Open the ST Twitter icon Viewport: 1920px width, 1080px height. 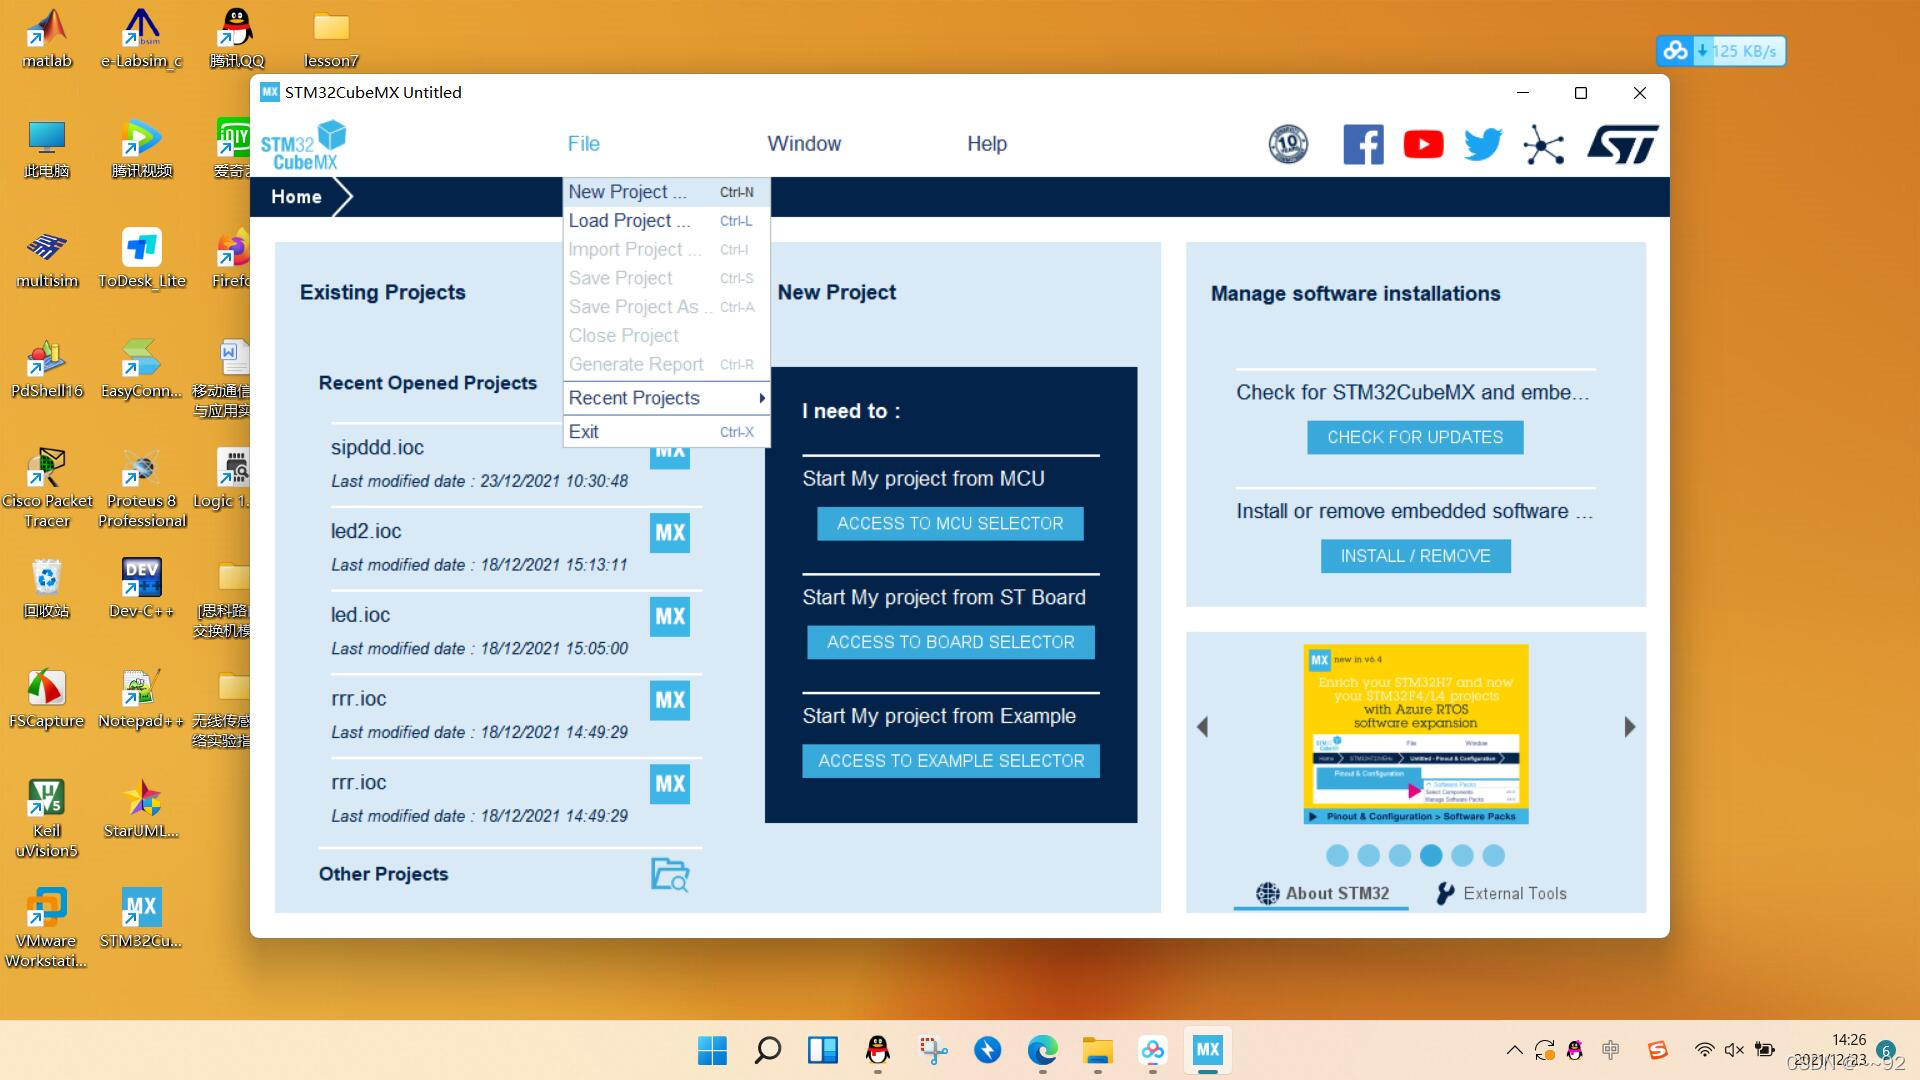pos(1483,144)
